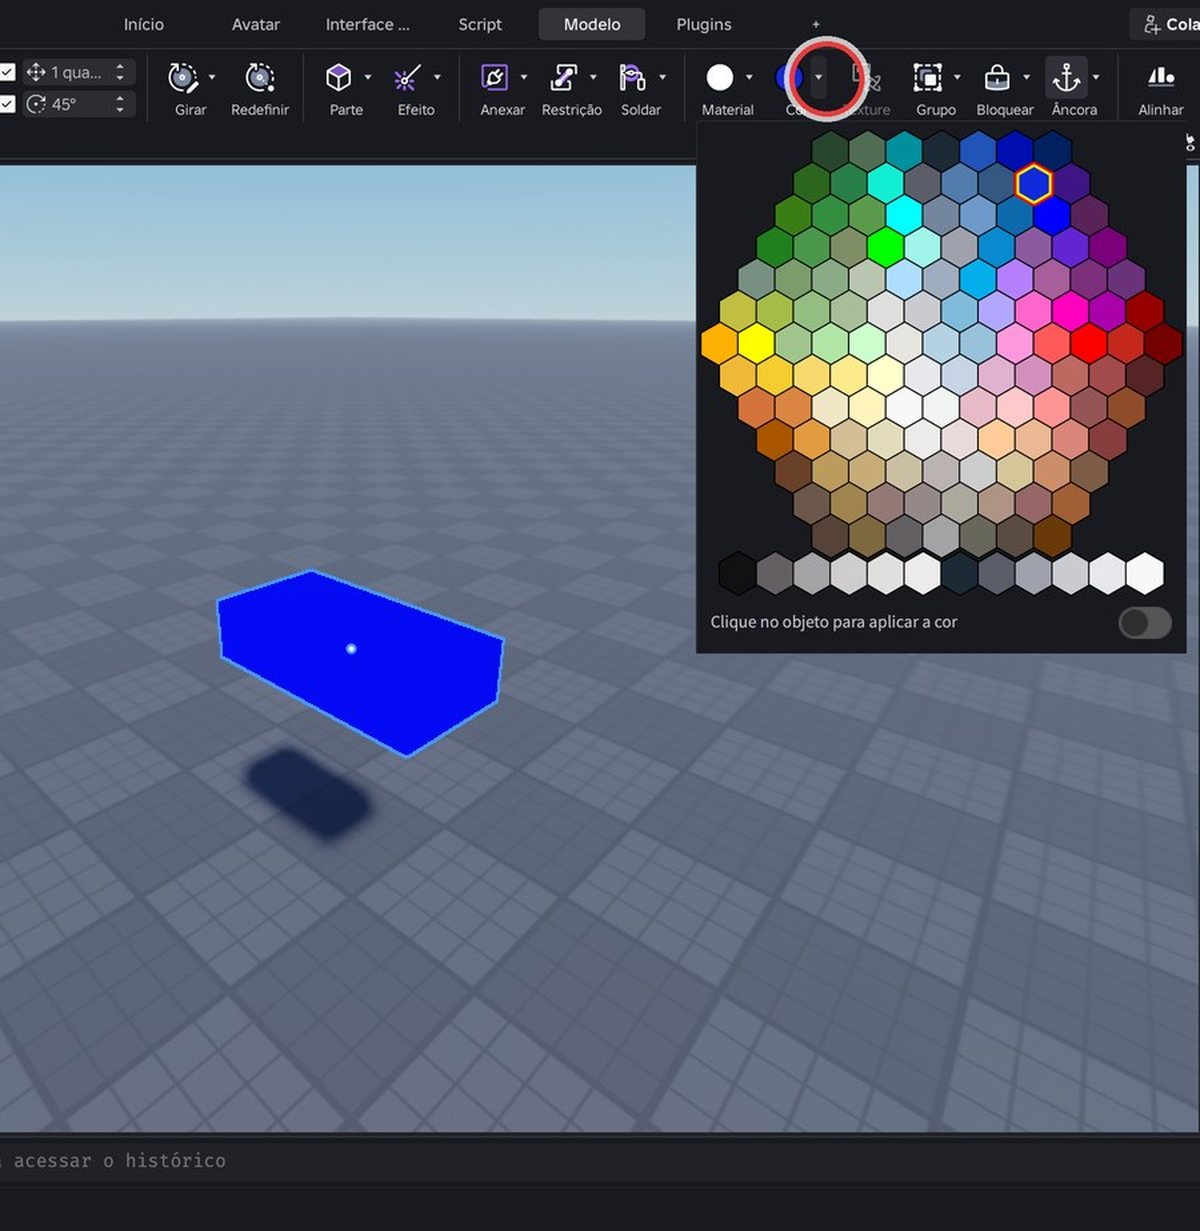This screenshot has width=1200, height=1231.
Task: Select the dark maroon hexagon at the palette's right tip
Action: click(x=1163, y=343)
